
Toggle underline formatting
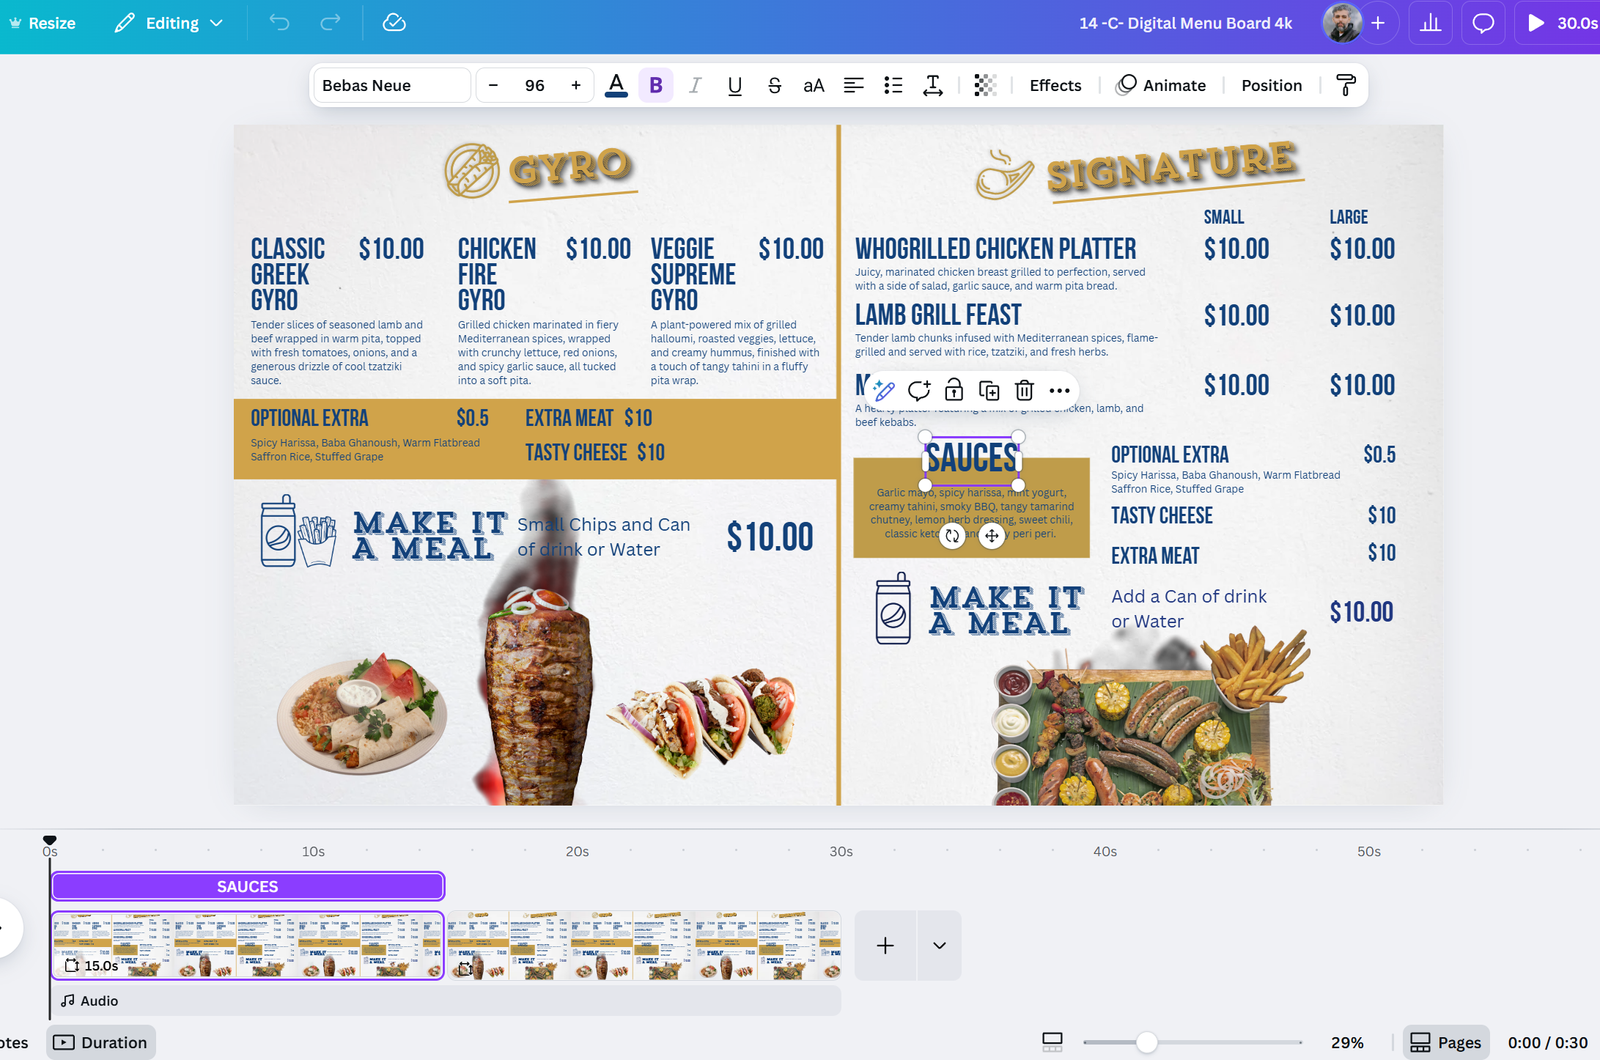pyautogui.click(x=735, y=86)
